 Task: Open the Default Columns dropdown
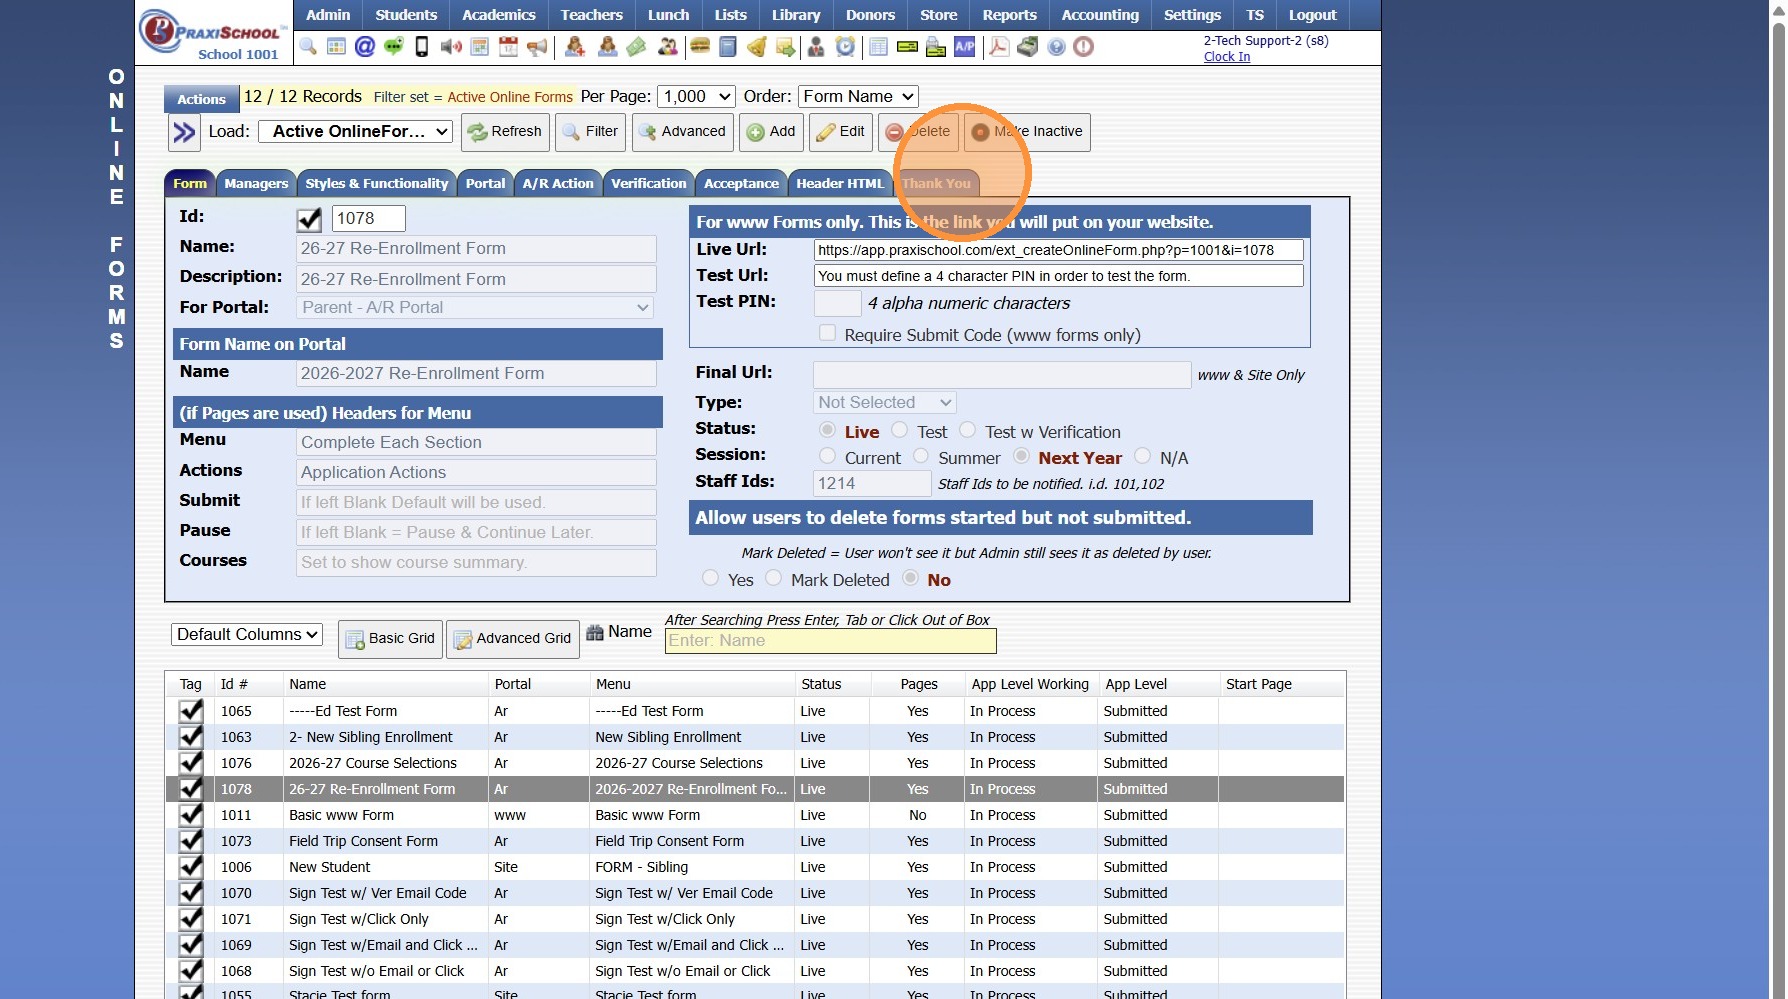click(x=247, y=634)
